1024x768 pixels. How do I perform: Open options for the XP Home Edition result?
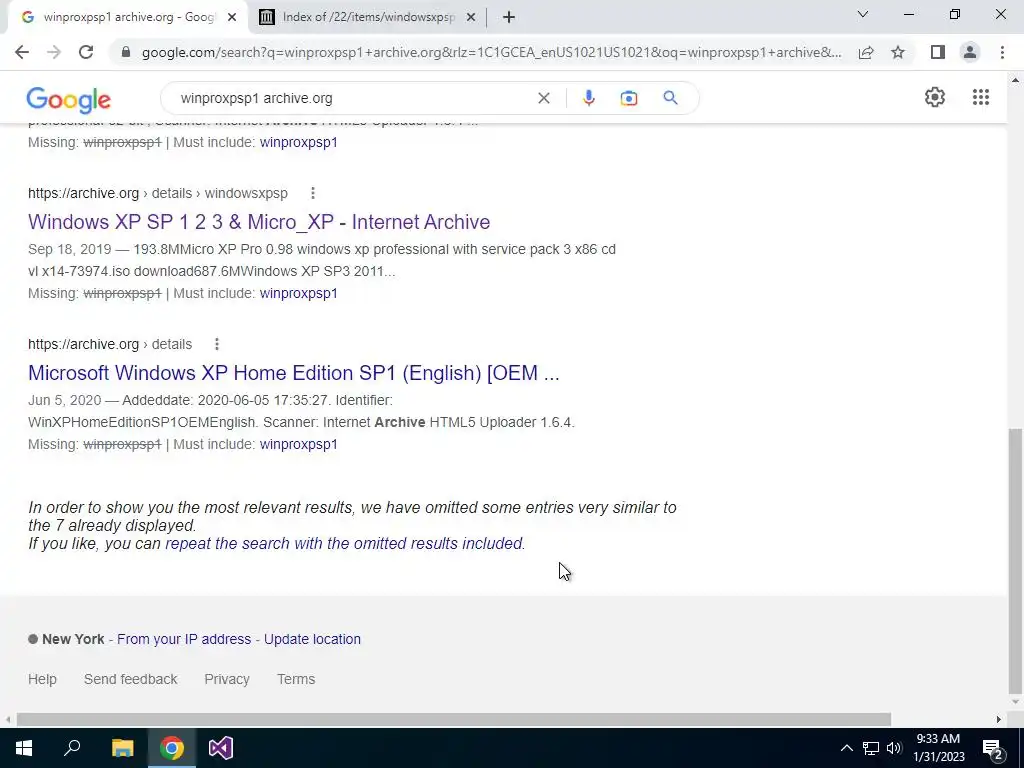217,344
